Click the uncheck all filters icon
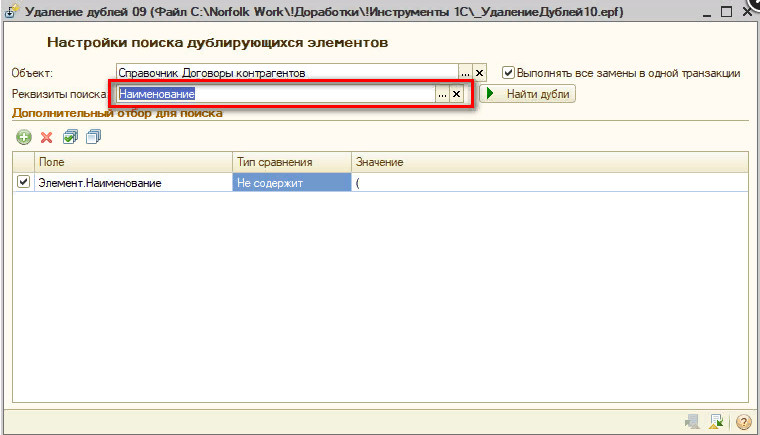 (x=93, y=137)
